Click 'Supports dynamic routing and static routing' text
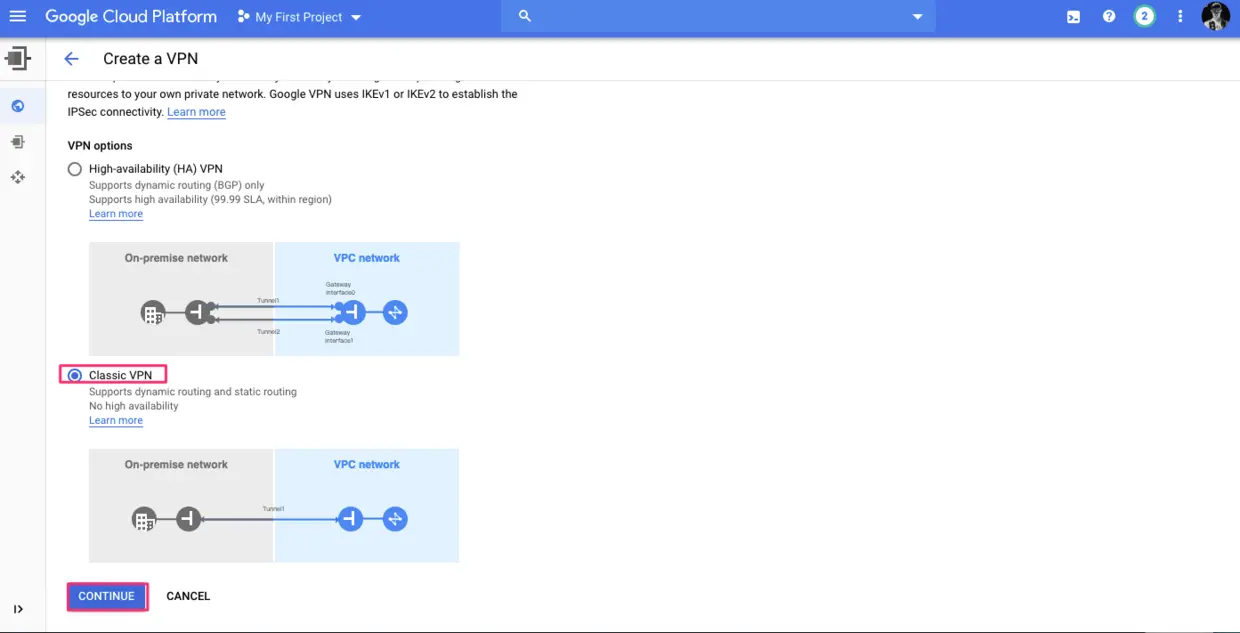The image size is (1240, 633). [x=193, y=392]
